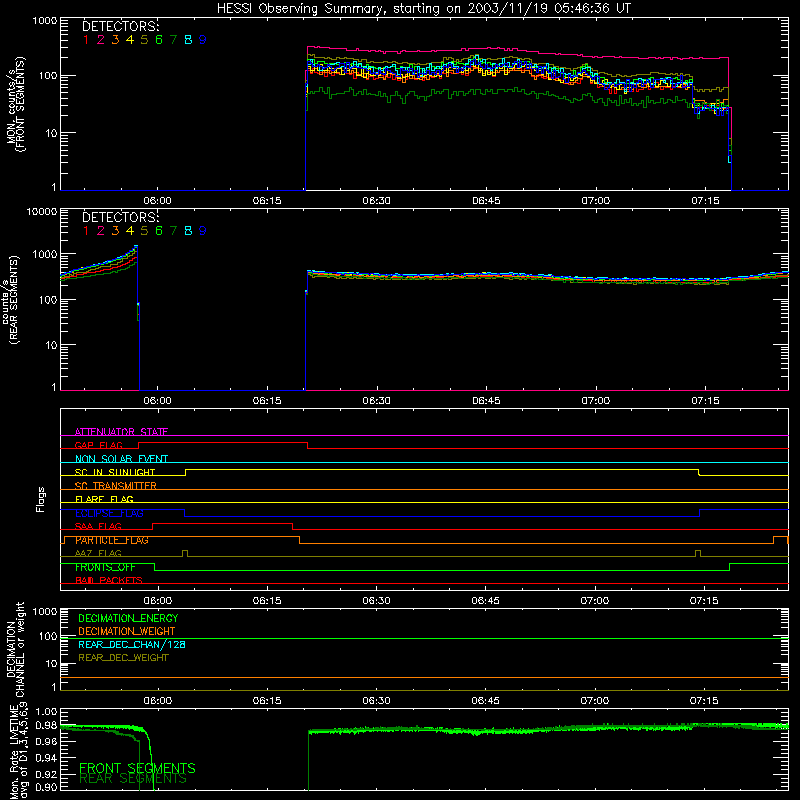Screen dimensions: 800x800
Task: Click detector number 2 in front segments legend
Action: tap(101, 40)
